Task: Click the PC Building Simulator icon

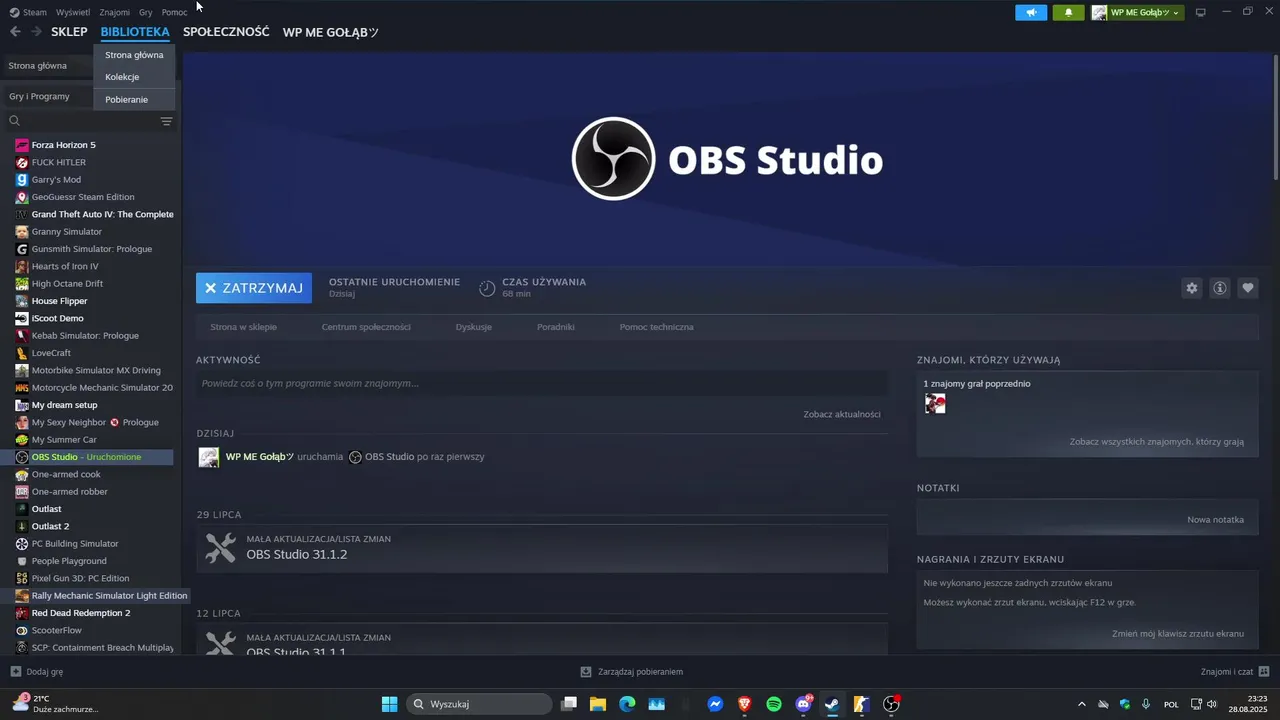Action: coord(22,544)
